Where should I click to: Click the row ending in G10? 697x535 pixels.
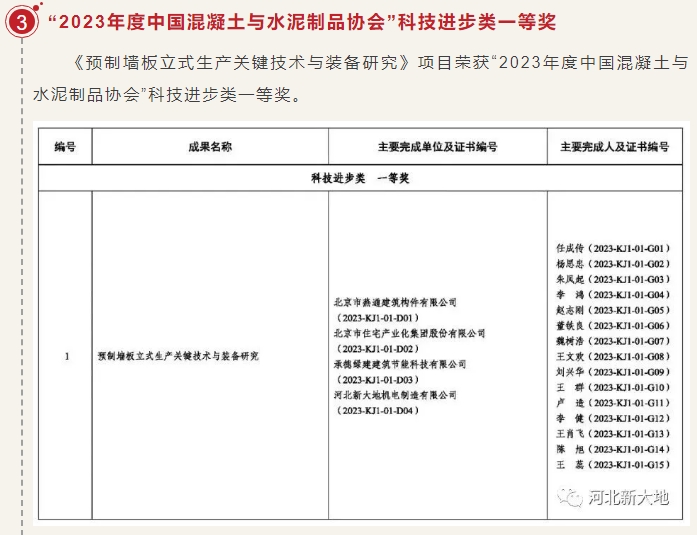tap(613, 387)
